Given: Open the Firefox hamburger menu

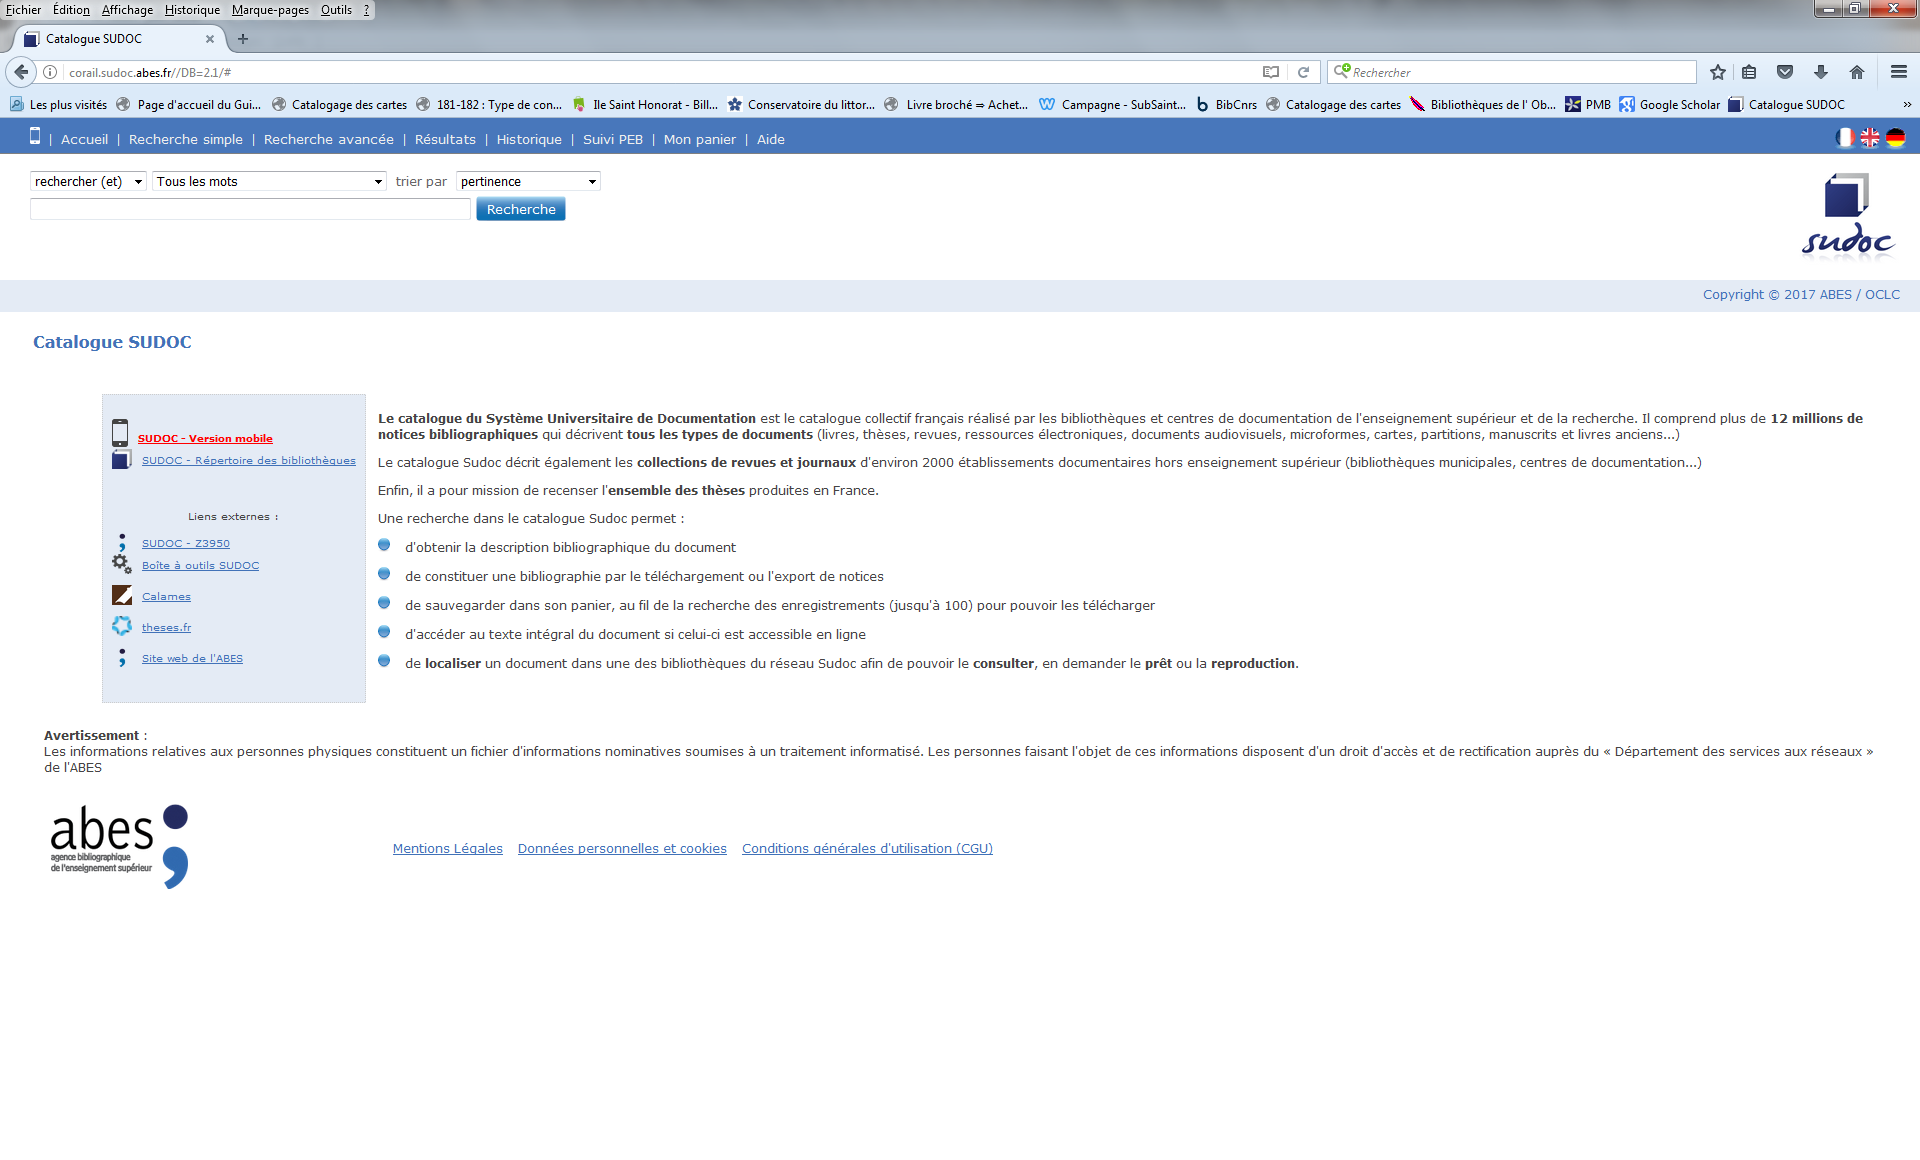Looking at the screenshot, I should [1899, 72].
